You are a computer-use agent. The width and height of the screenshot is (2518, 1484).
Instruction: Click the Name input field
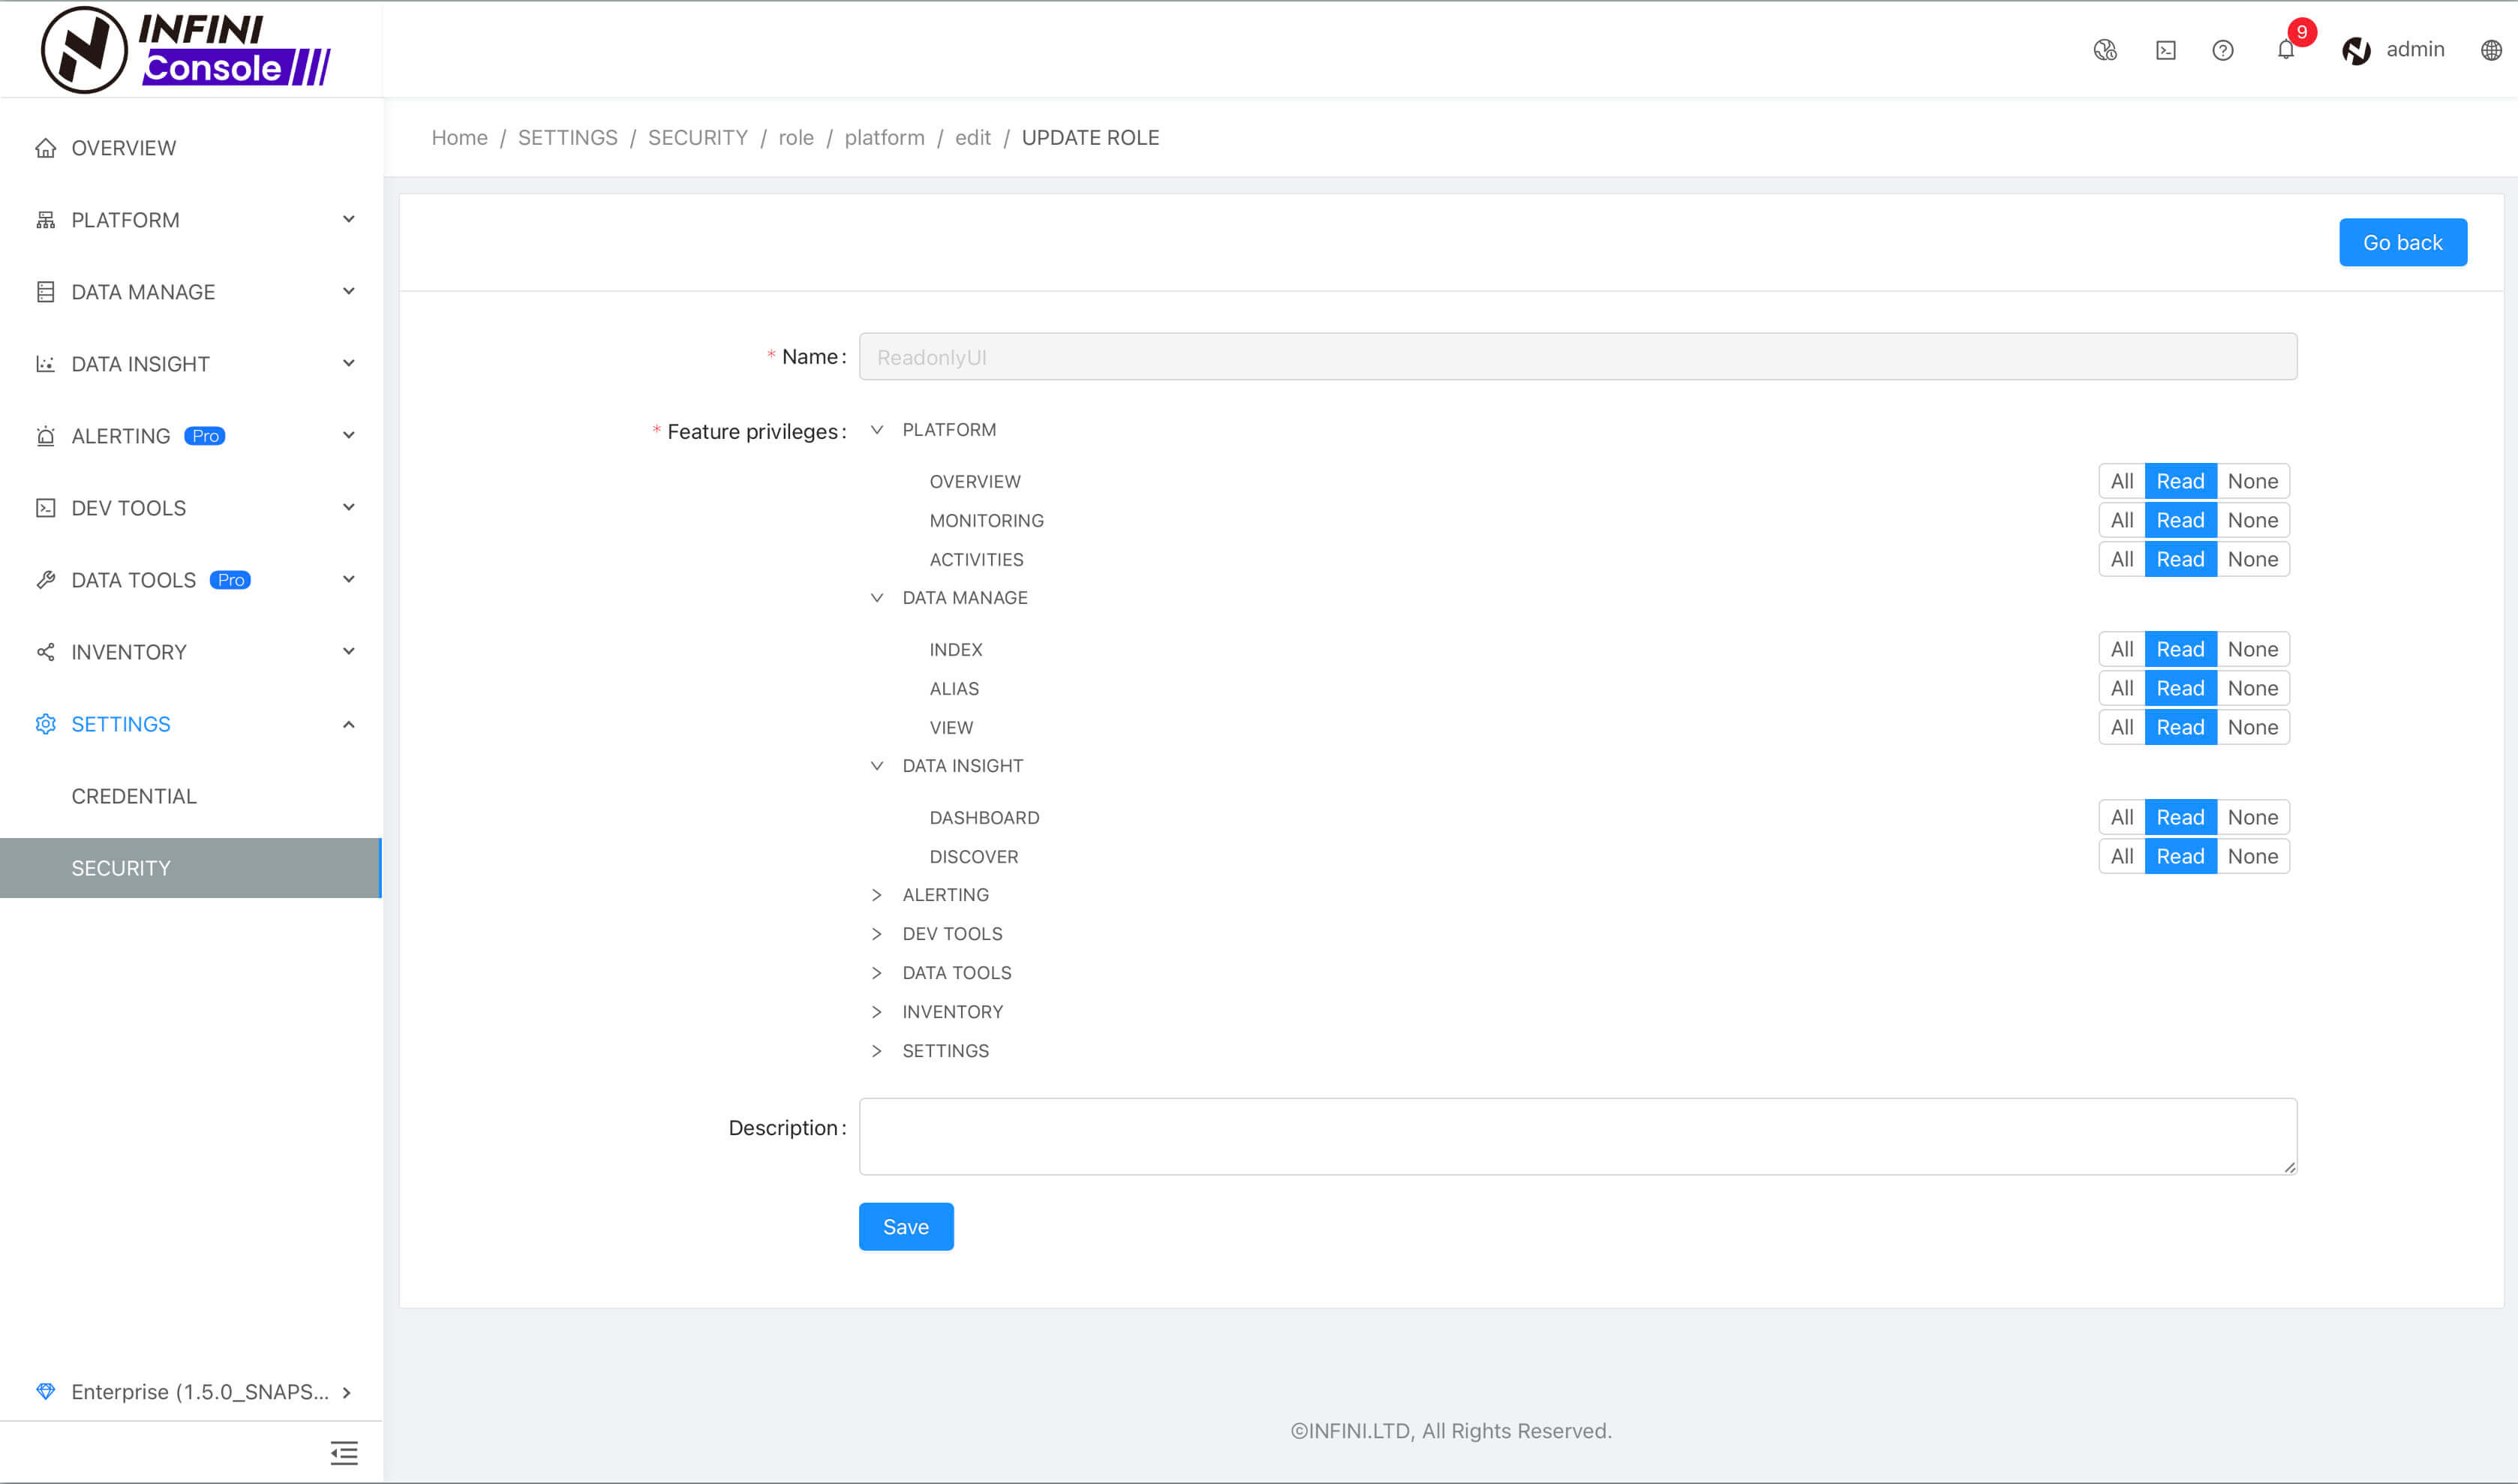tap(1578, 357)
